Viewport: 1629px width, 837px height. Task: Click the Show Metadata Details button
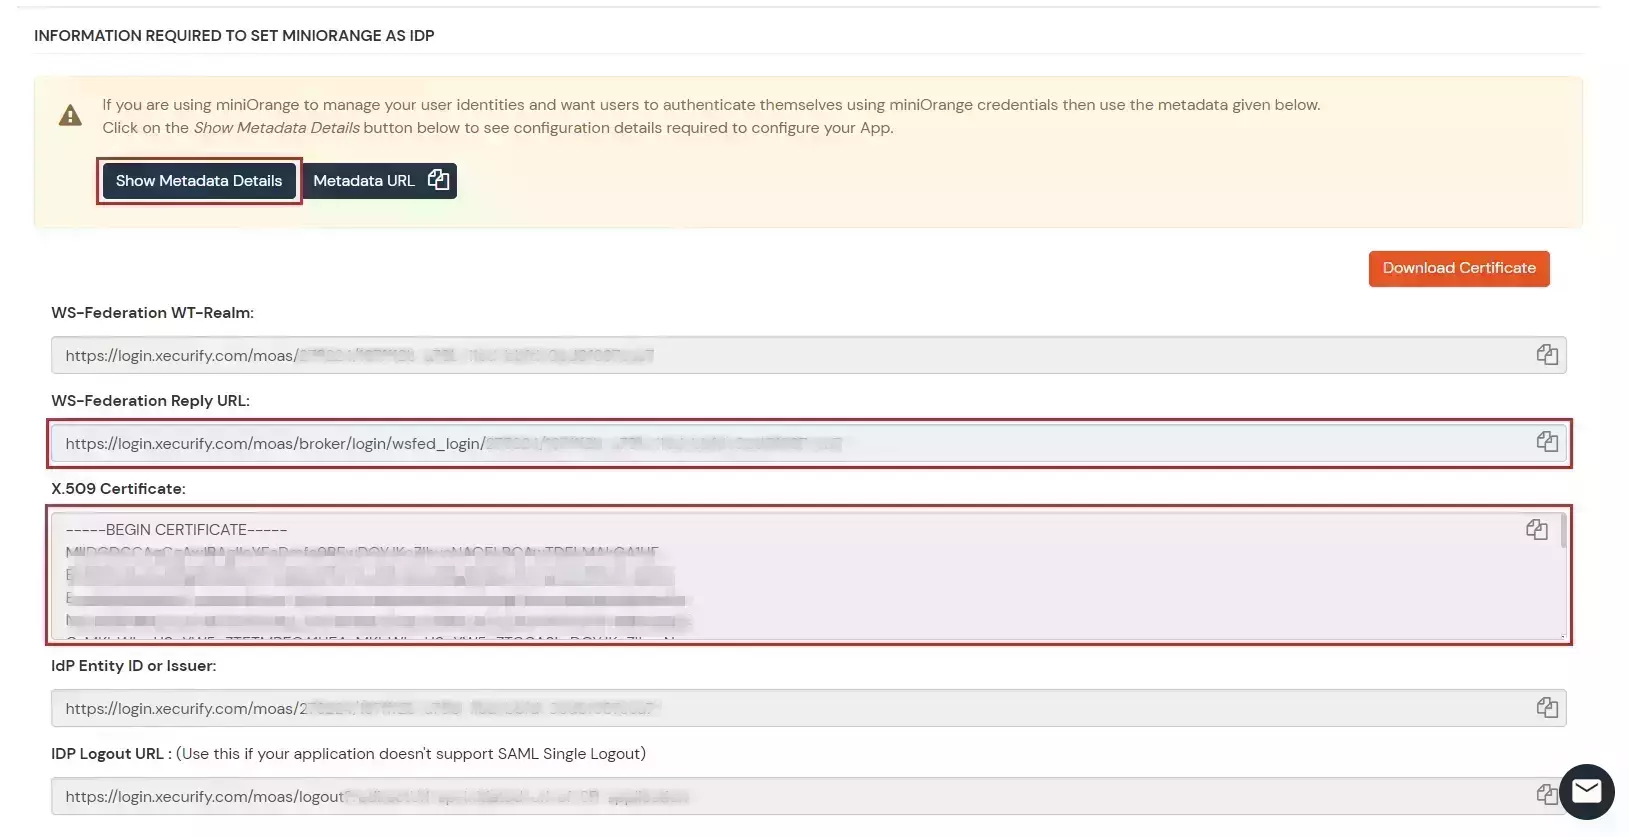click(x=199, y=181)
